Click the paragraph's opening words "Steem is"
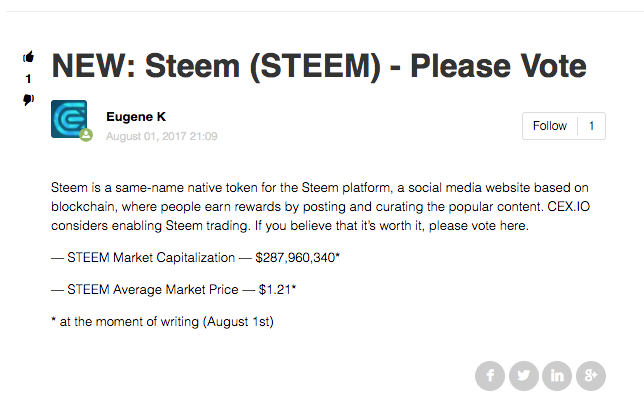Screen dimensions: 644x420 [75, 187]
